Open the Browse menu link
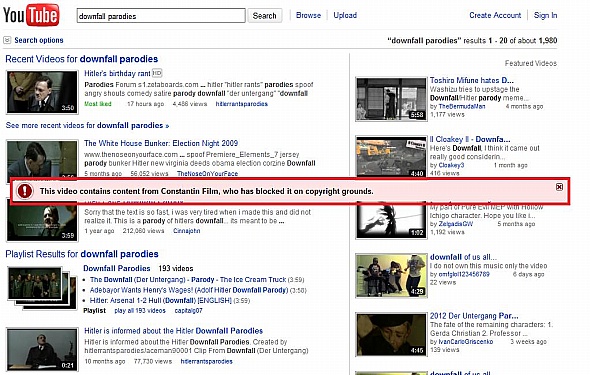Viewport: 590px width, 375px height. [x=308, y=15]
